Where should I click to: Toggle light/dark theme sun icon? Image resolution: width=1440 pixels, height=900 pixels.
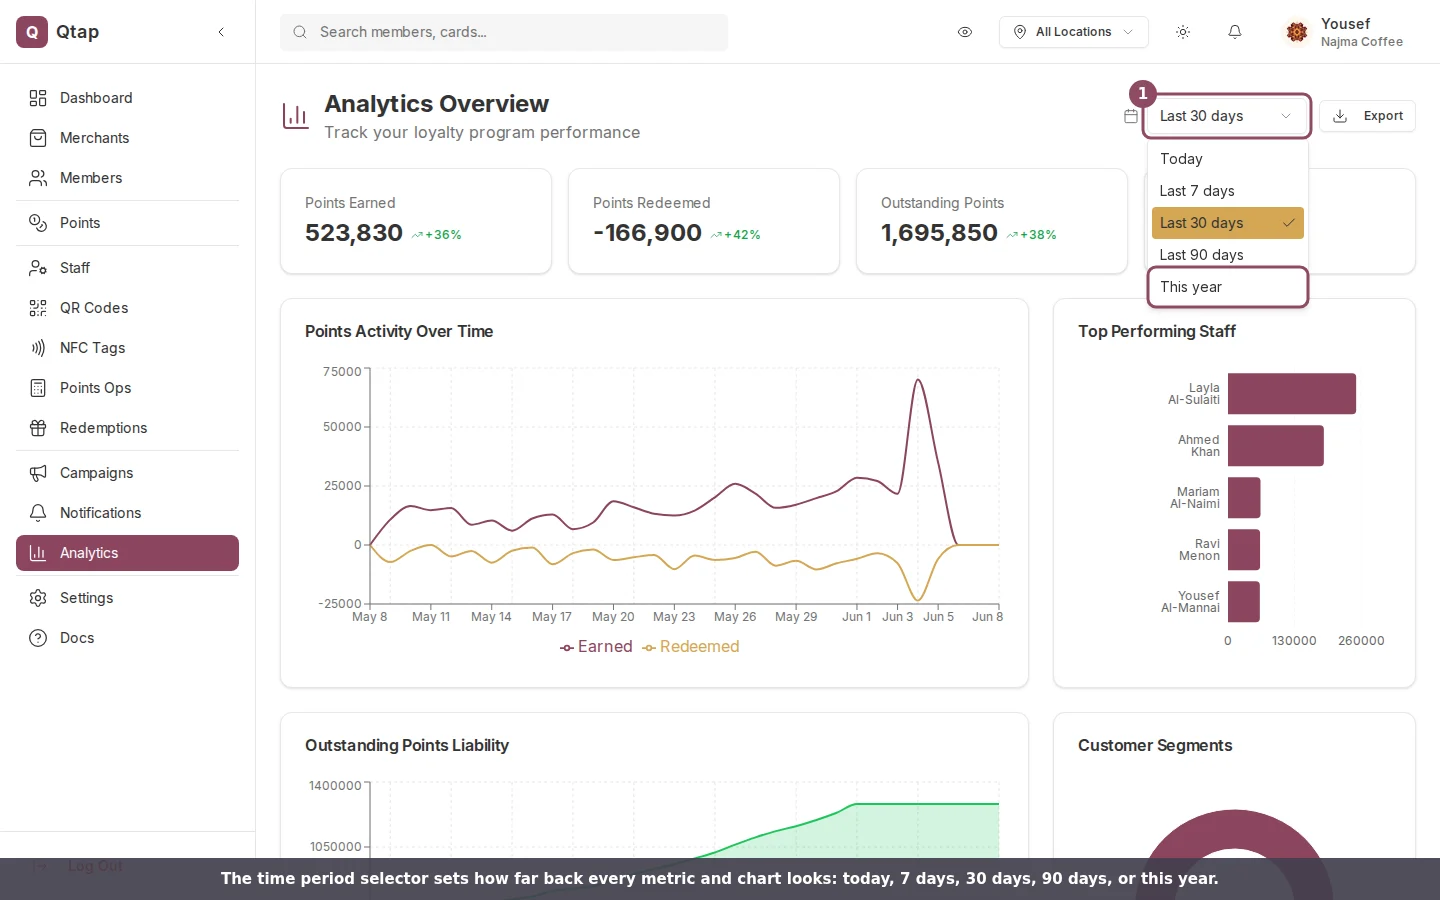pos(1183,32)
